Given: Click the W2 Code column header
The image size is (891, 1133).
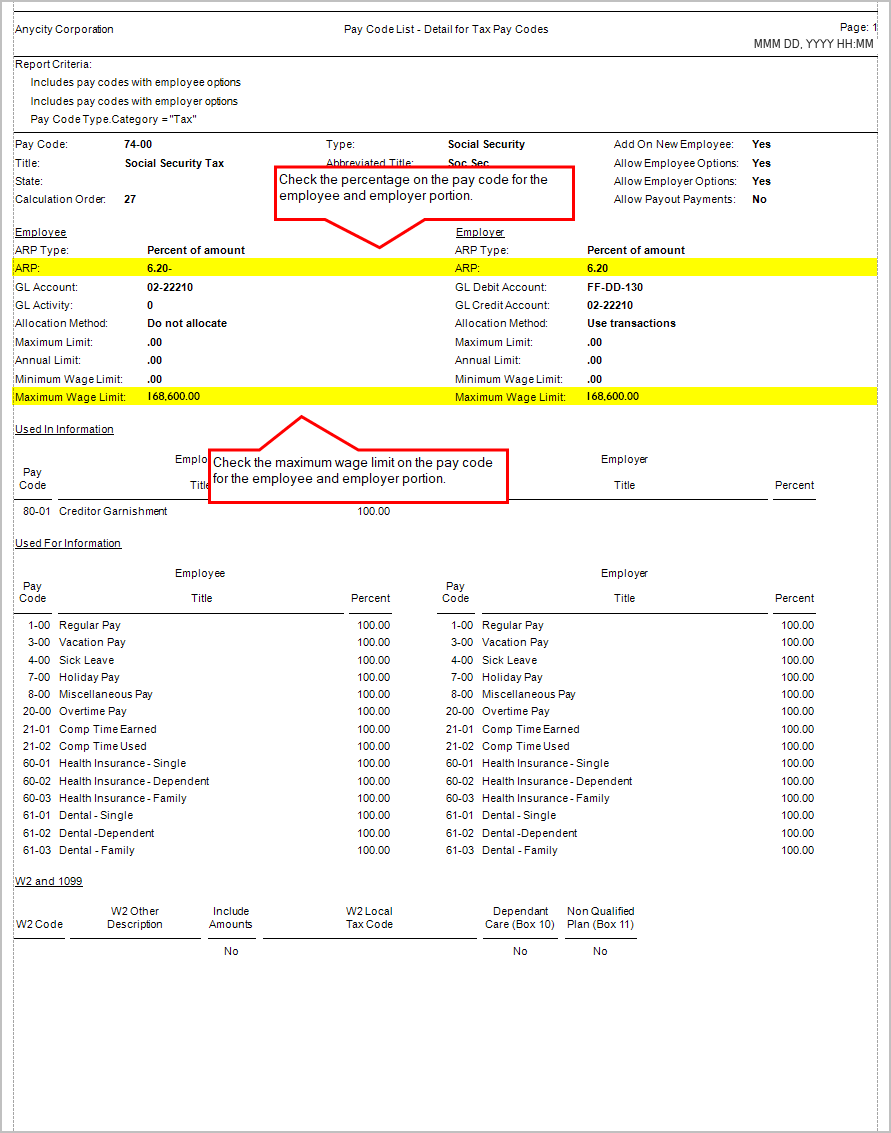Looking at the screenshot, I should coord(40,925).
